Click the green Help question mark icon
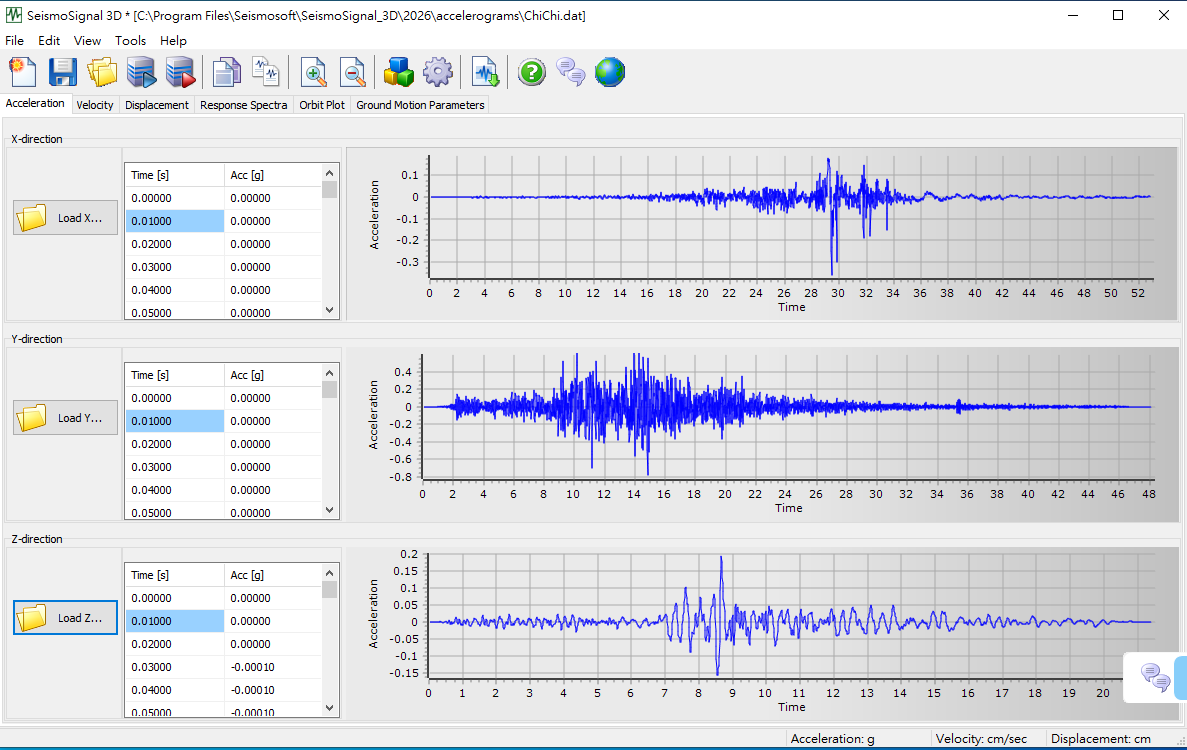 [x=531, y=72]
